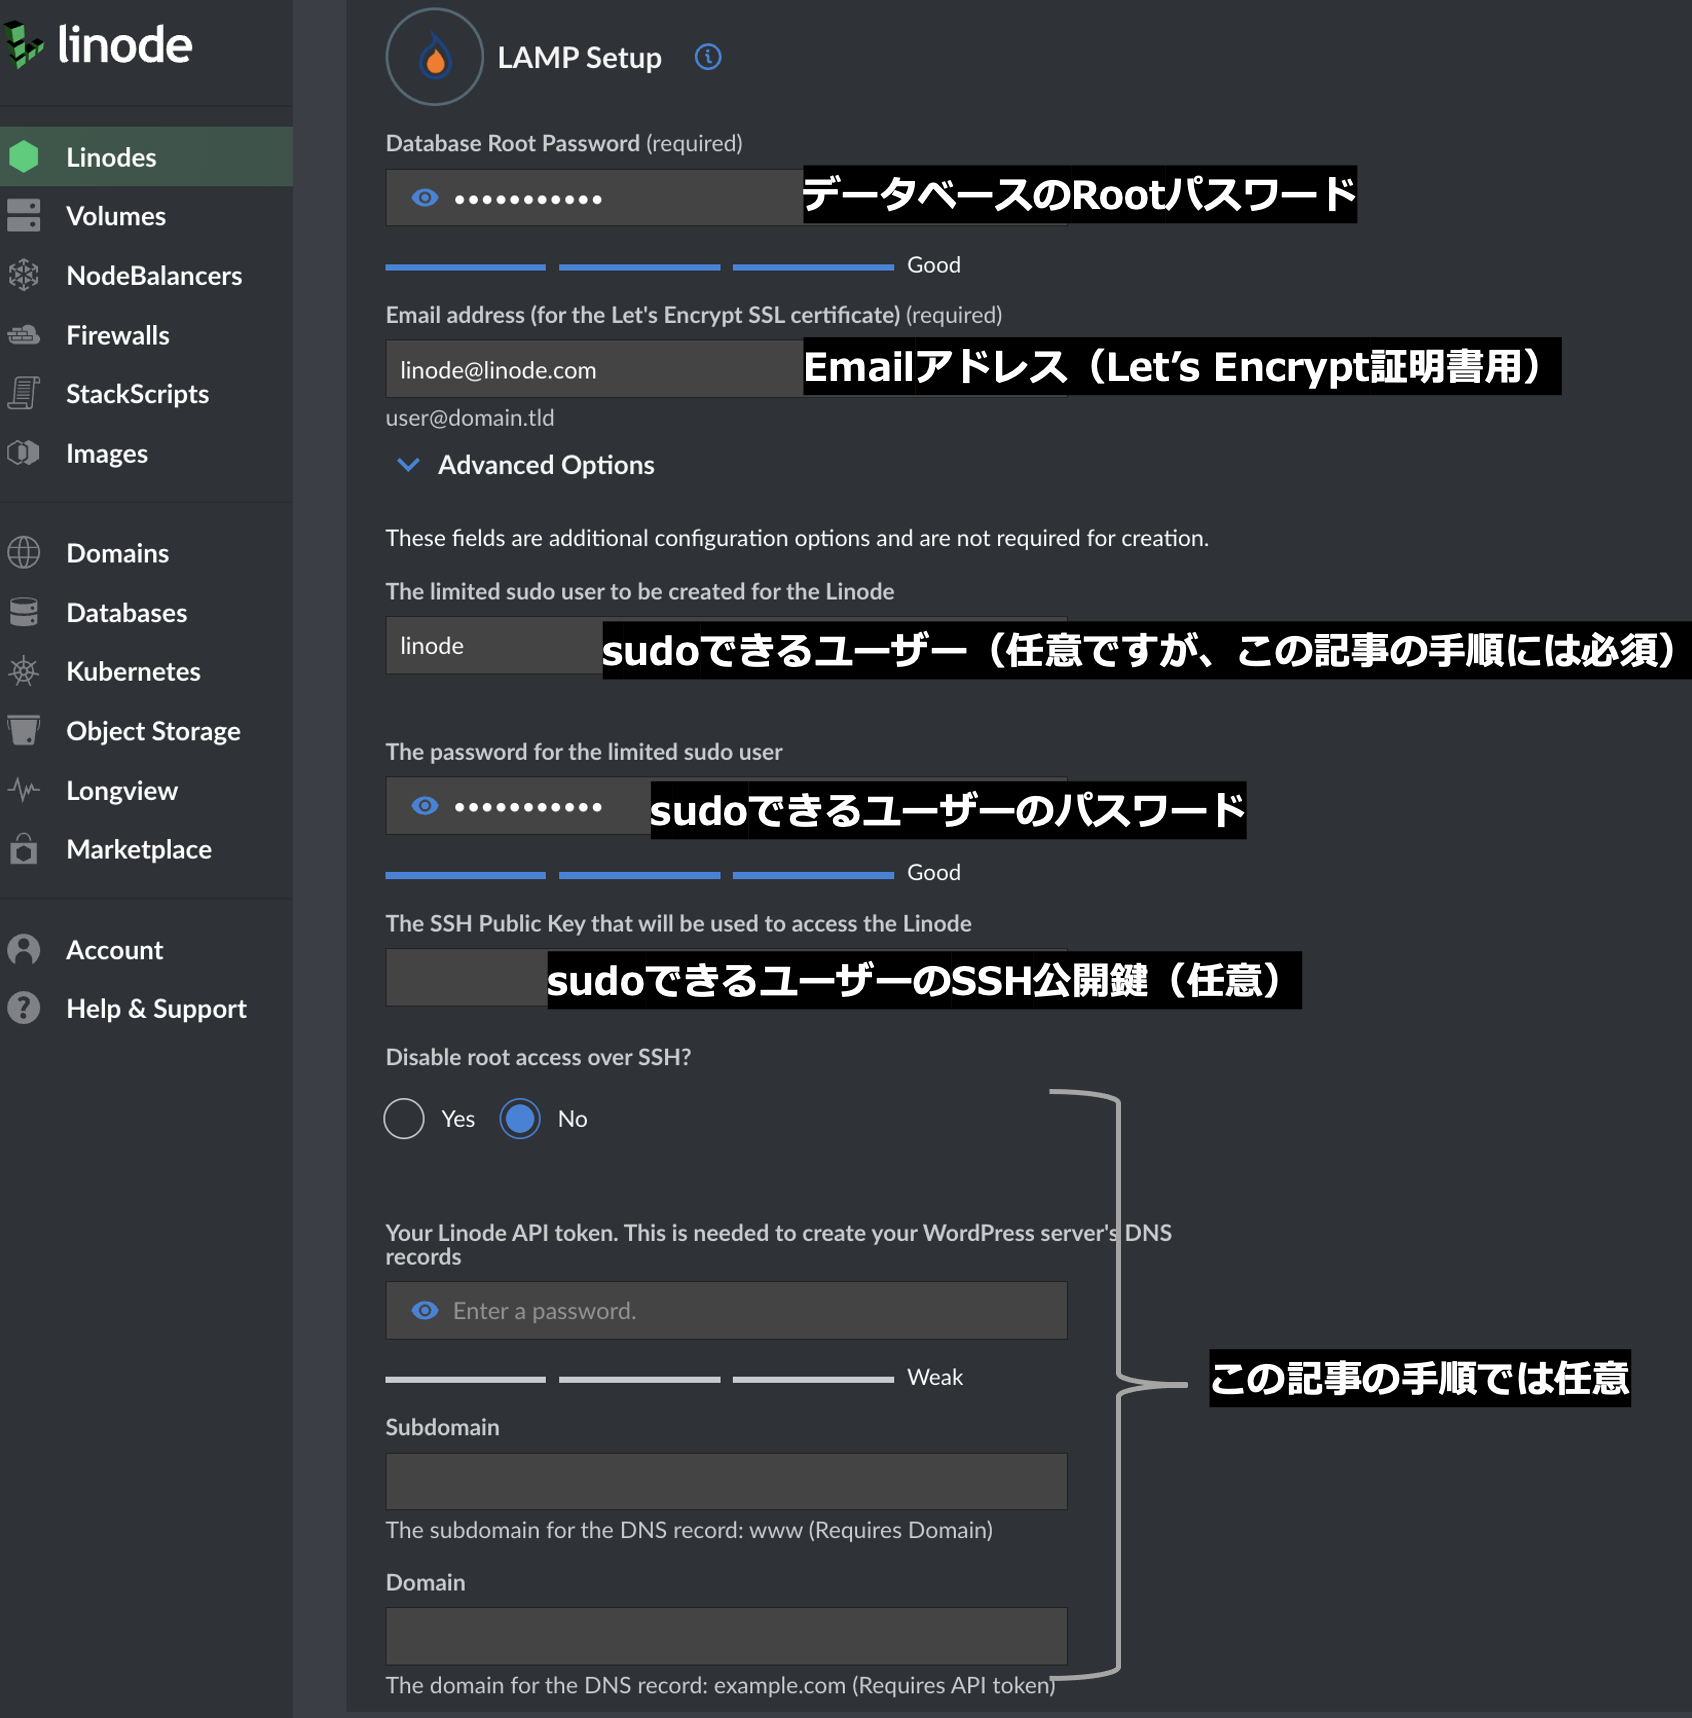Open Longview section
This screenshot has height=1718, width=1692.
[146, 790]
